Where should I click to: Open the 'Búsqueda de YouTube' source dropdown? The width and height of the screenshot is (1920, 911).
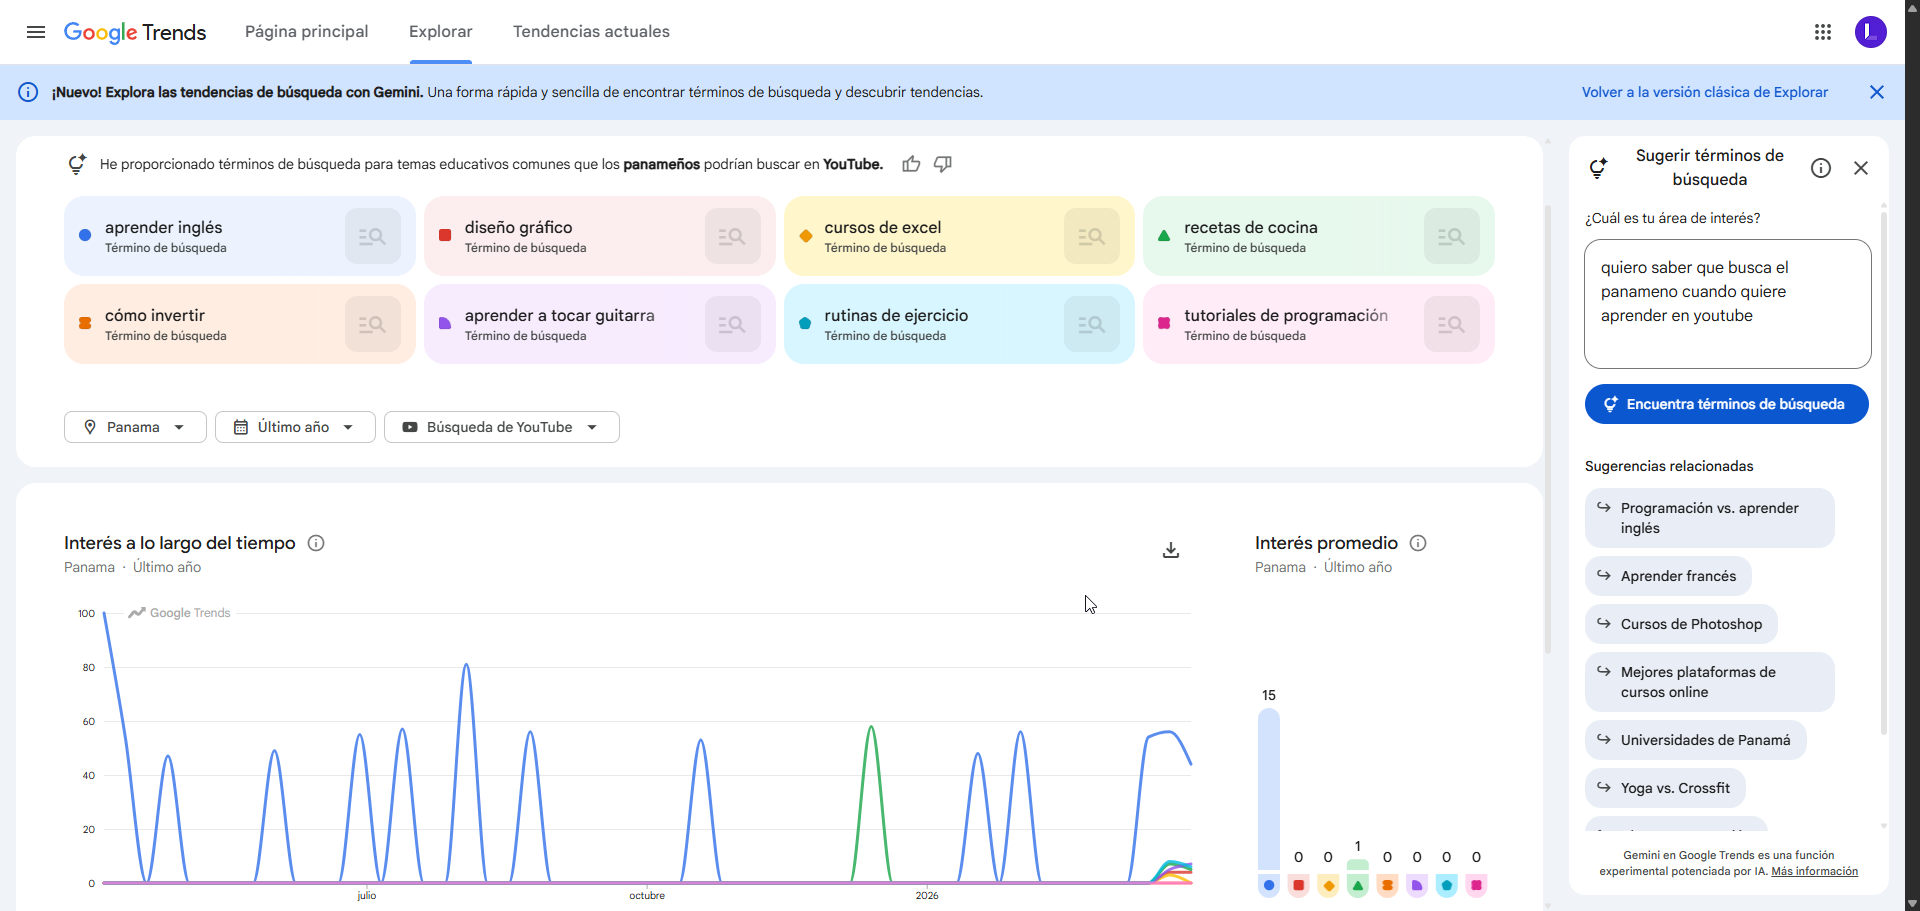[x=502, y=427]
